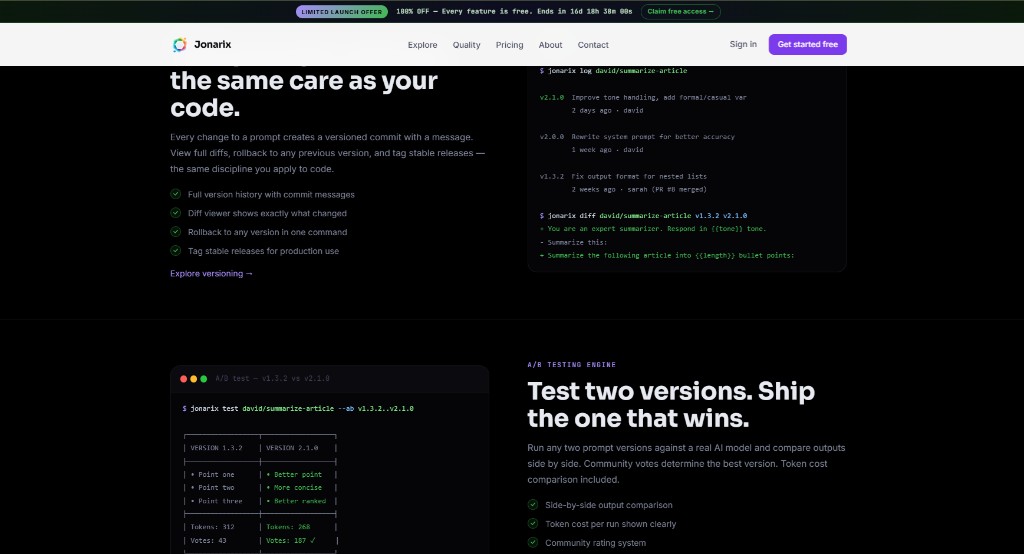Click check icon beside Diff viewer shows

pos(176,213)
